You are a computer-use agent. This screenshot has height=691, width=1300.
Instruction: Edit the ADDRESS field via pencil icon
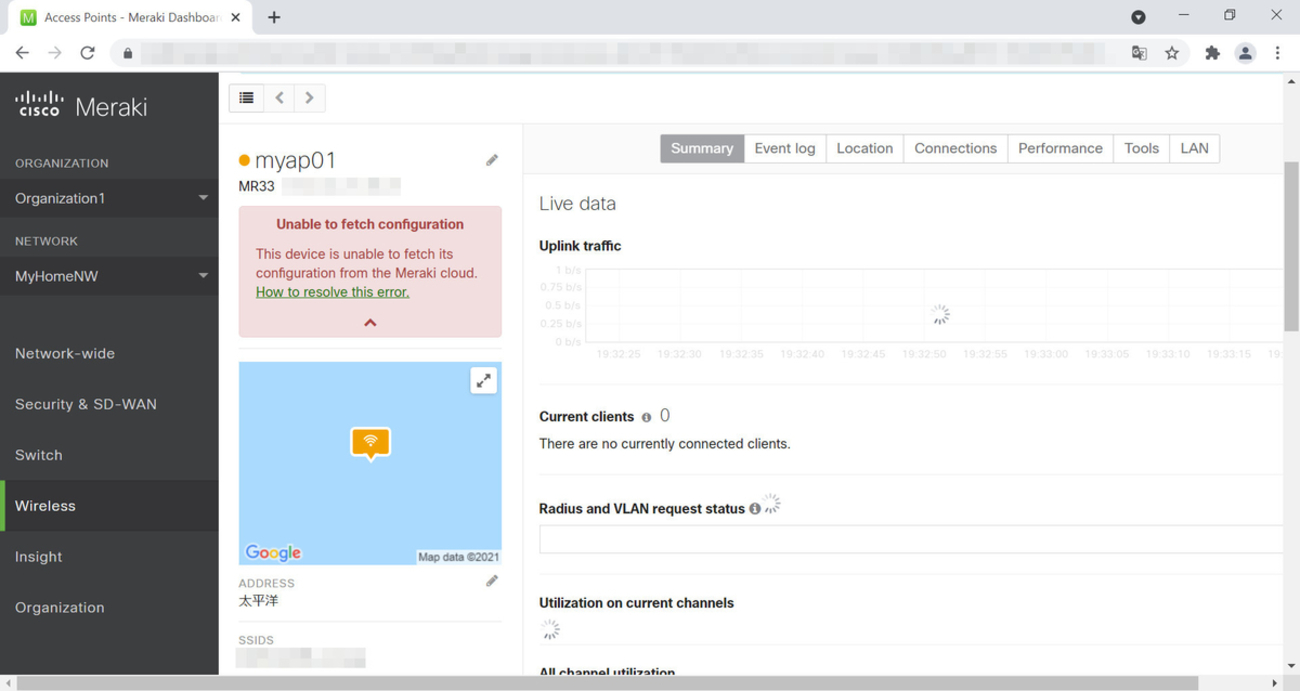pos(492,580)
